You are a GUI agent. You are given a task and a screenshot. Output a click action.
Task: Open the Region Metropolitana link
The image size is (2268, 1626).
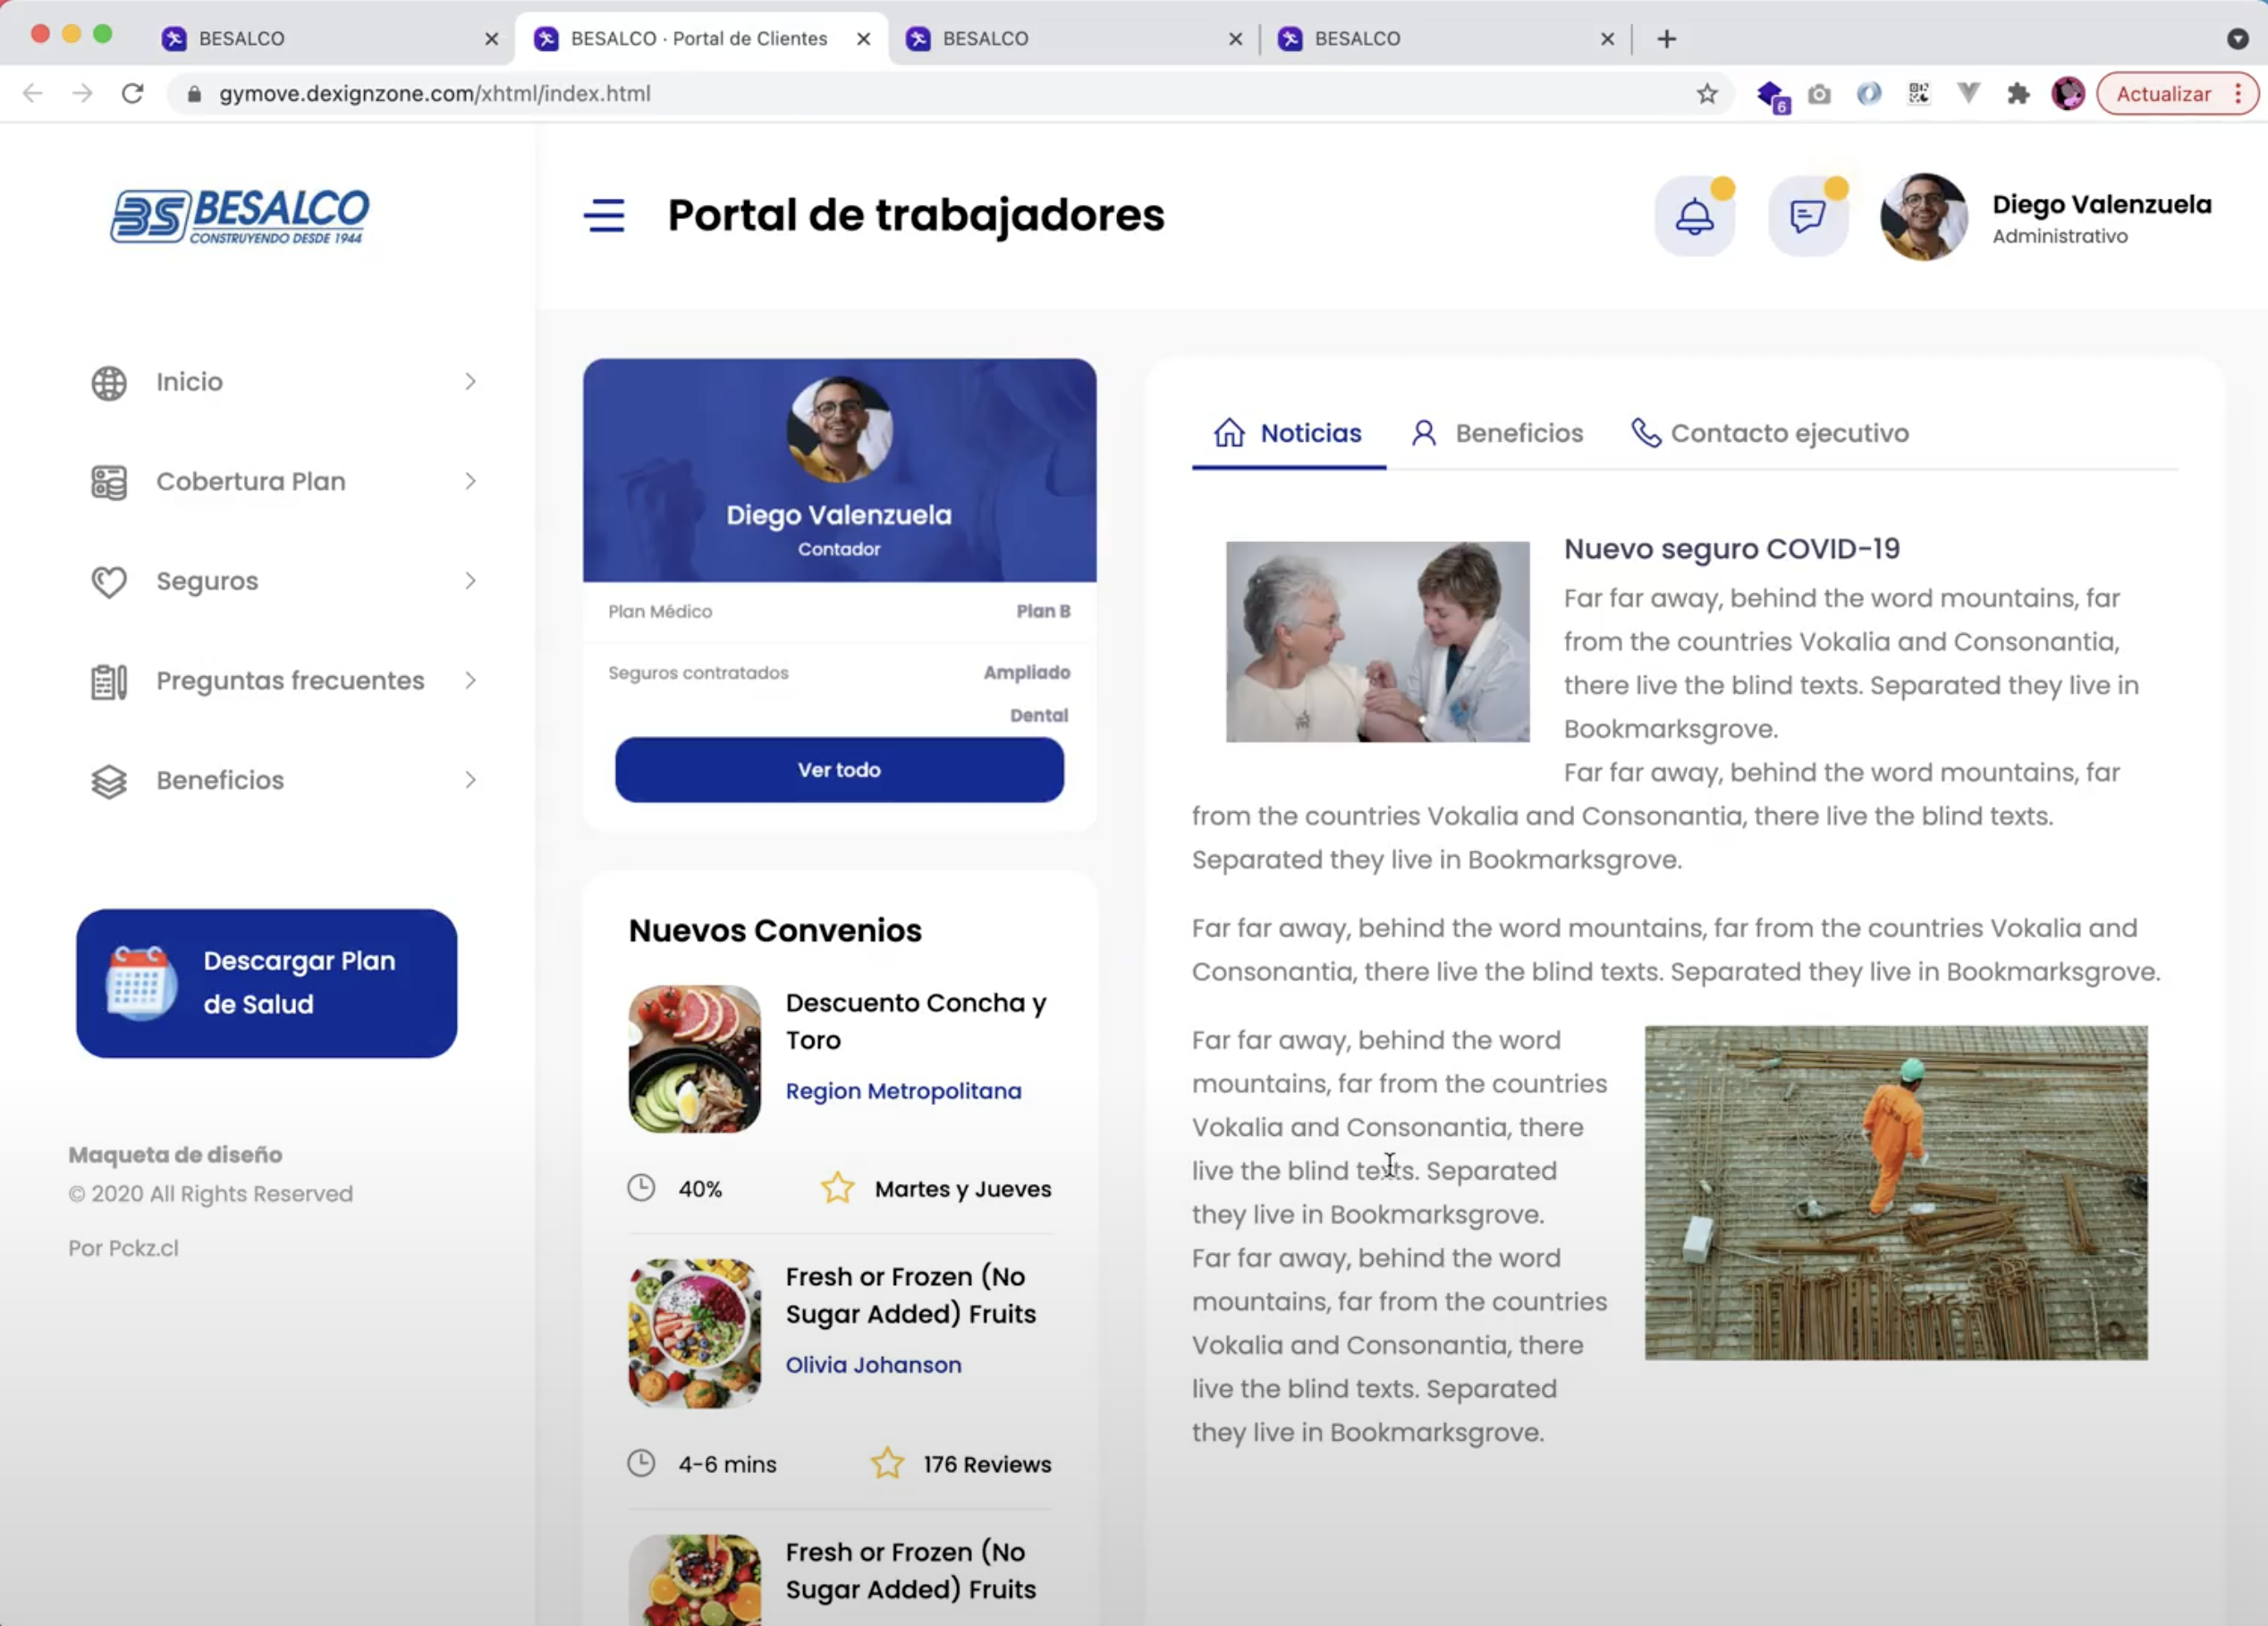903,1091
